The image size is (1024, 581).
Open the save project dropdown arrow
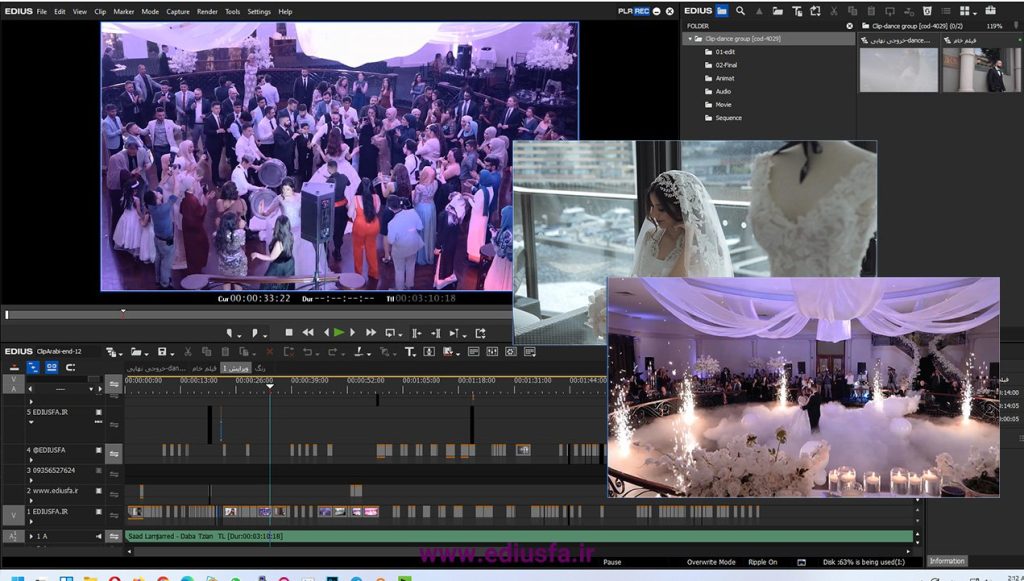coord(171,354)
